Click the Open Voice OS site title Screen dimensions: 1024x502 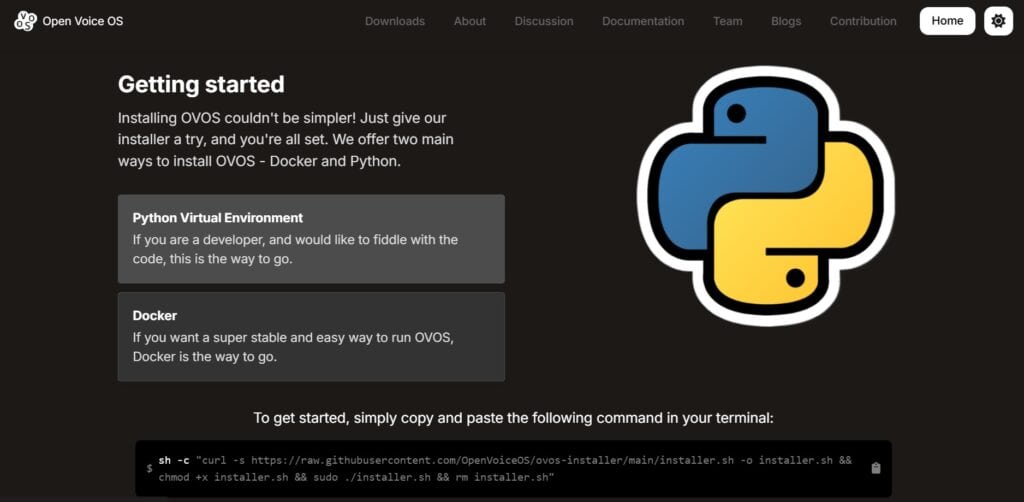click(82, 21)
